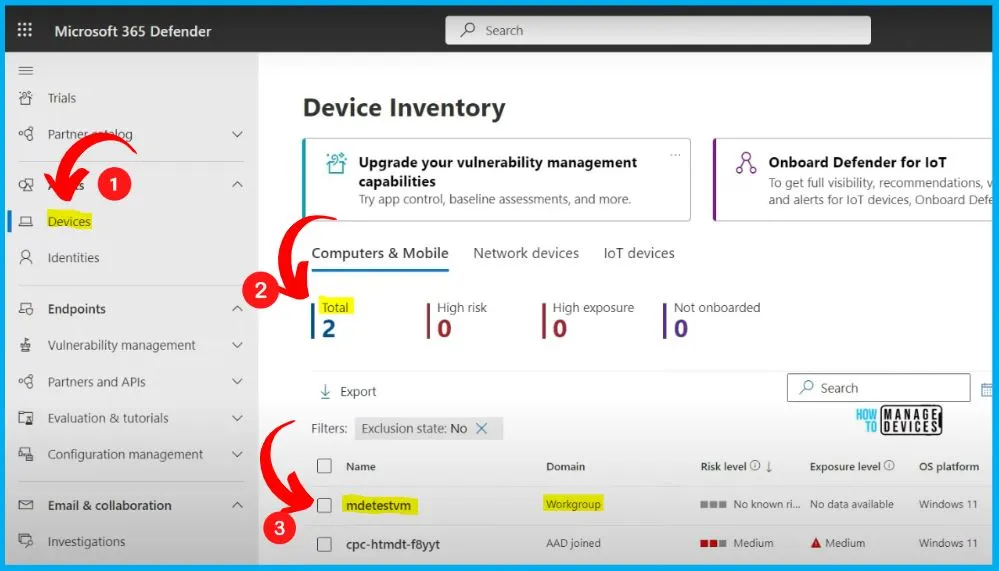Click the Devices laptop icon

pyautogui.click(x=25, y=222)
